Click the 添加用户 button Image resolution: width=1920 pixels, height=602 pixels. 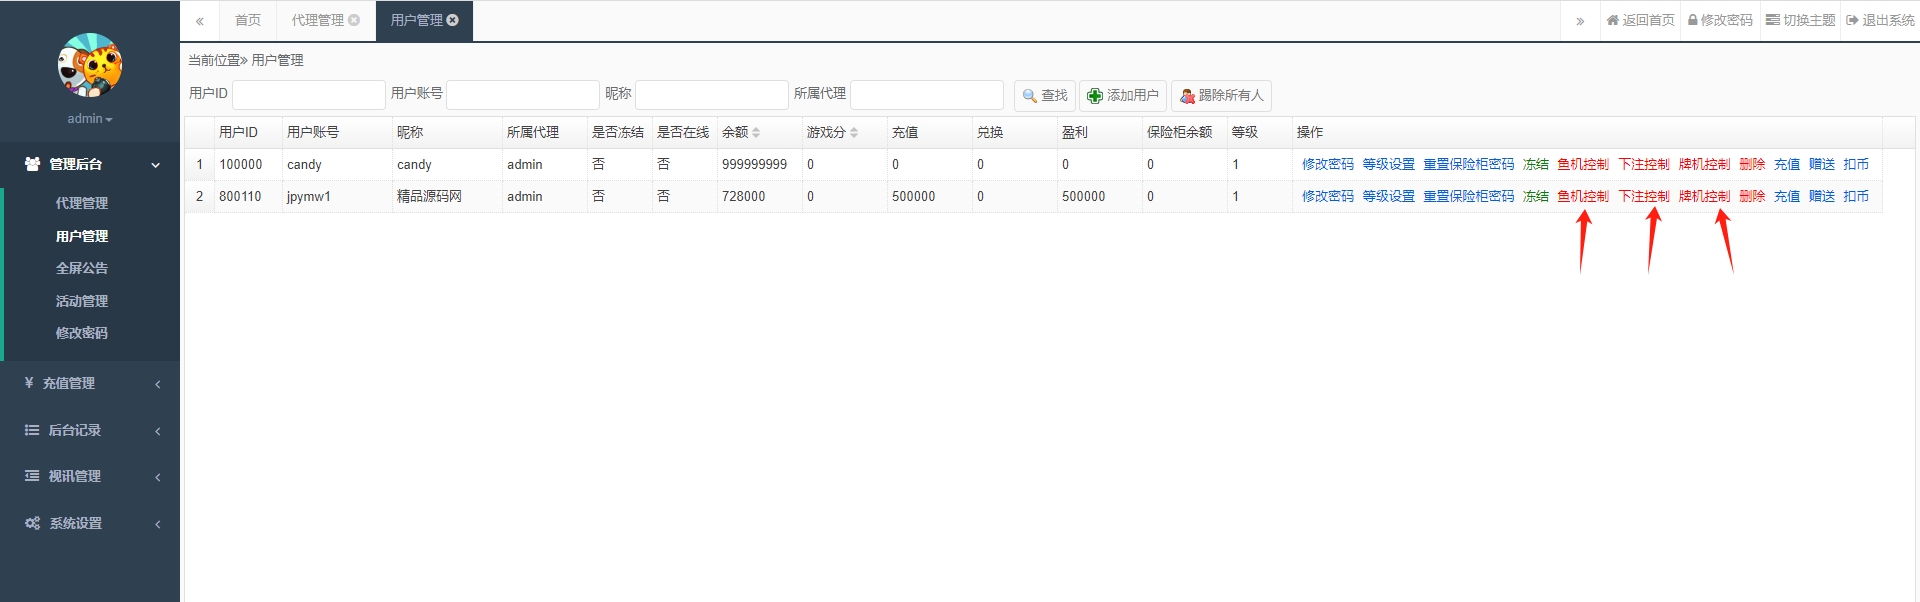point(1123,96)
